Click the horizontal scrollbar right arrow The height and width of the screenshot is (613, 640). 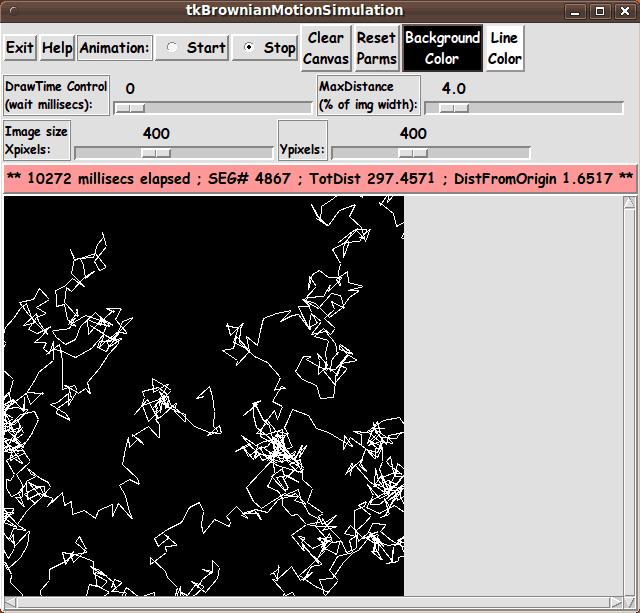[x=616, y=603]
